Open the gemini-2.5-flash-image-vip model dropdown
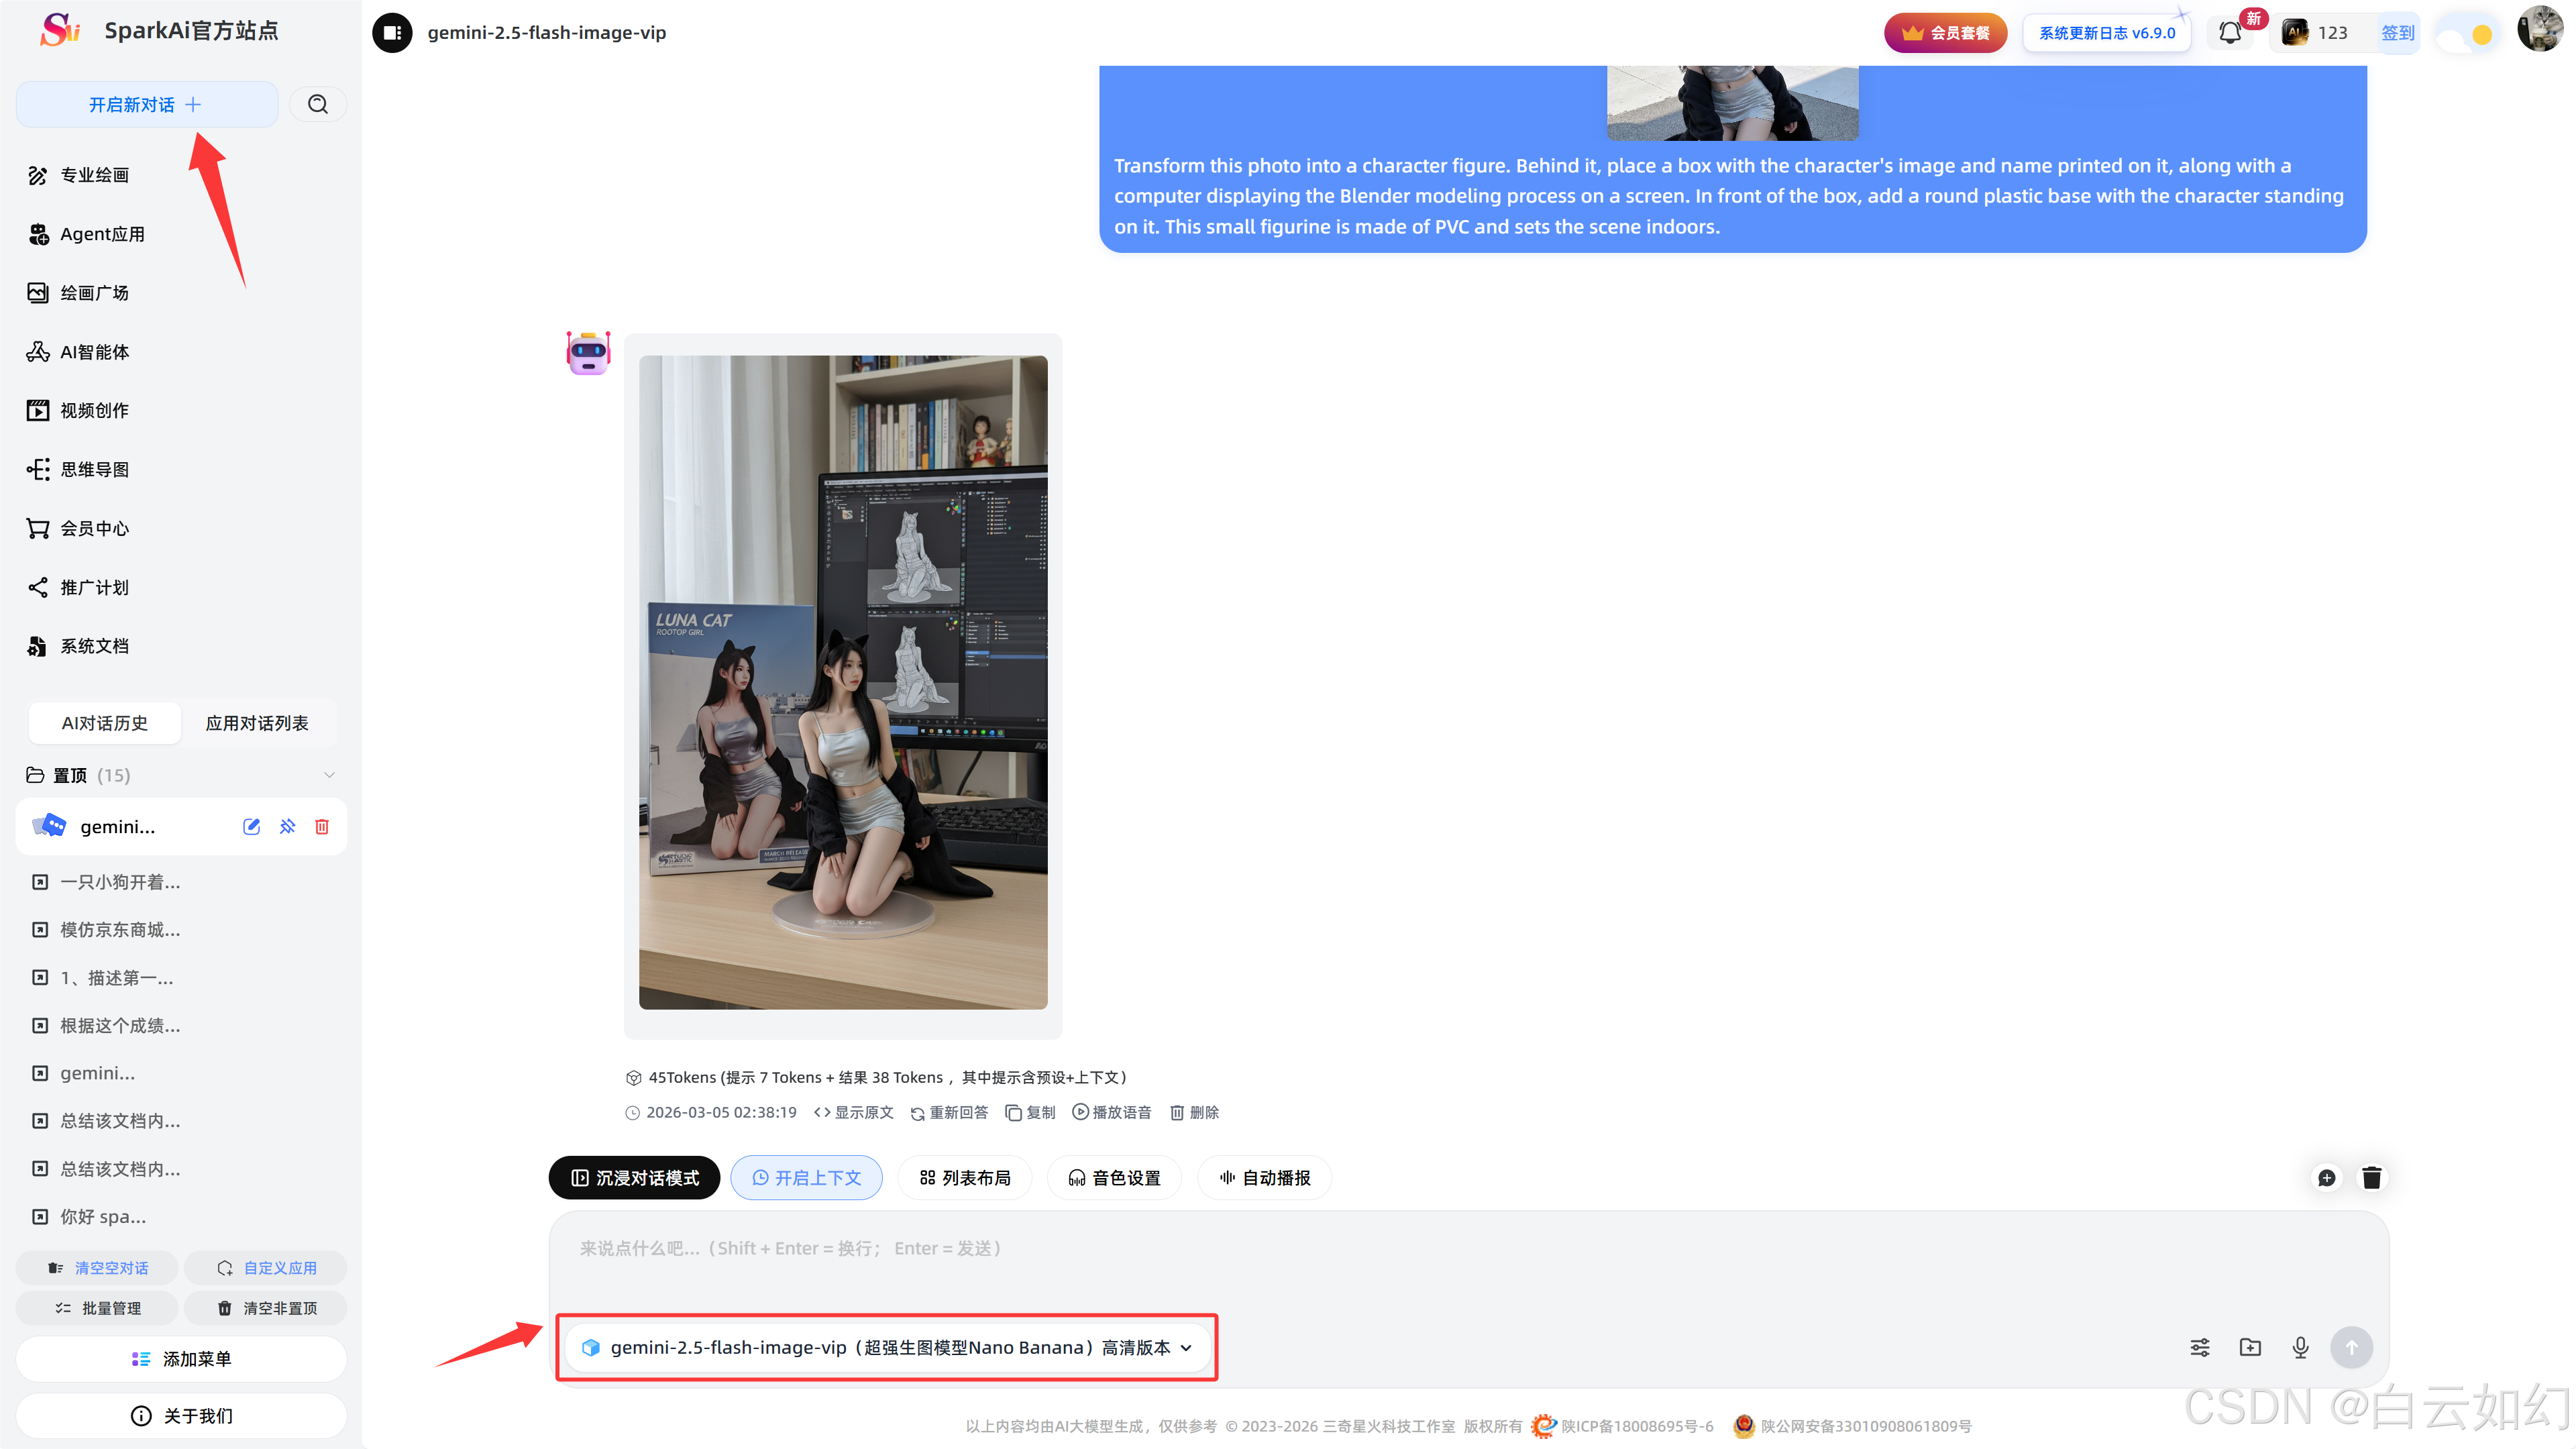This screenshot has width=2576, height=1449. coord(887,1347)
